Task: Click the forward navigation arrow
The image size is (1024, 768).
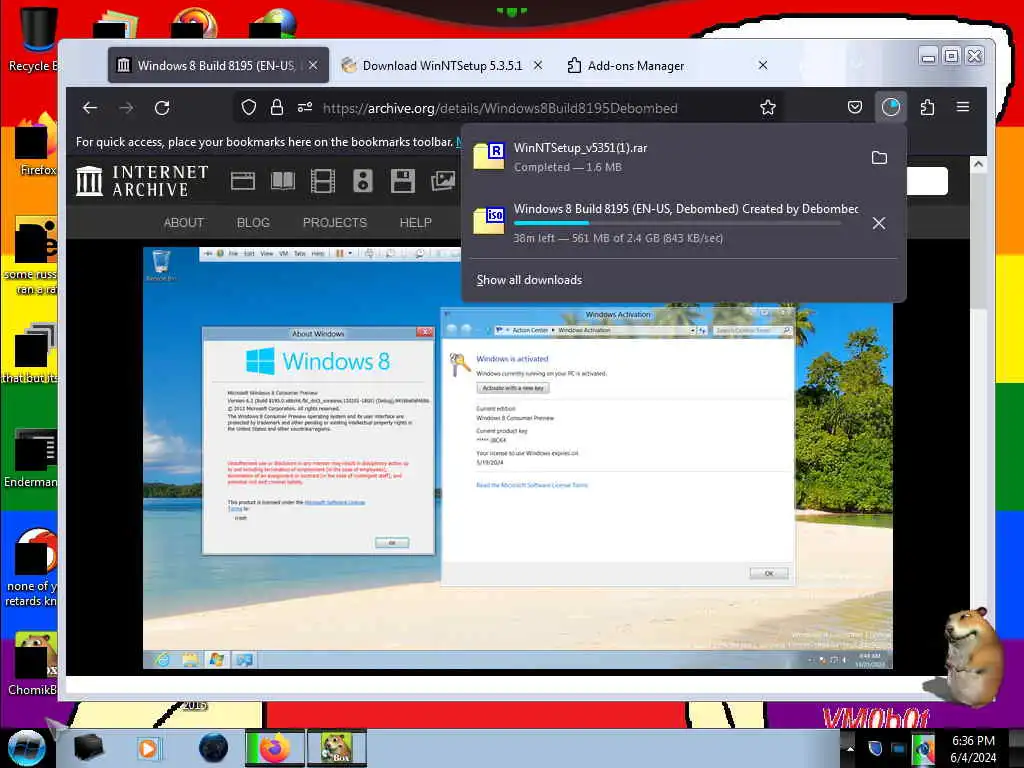Action: point(126,108)
